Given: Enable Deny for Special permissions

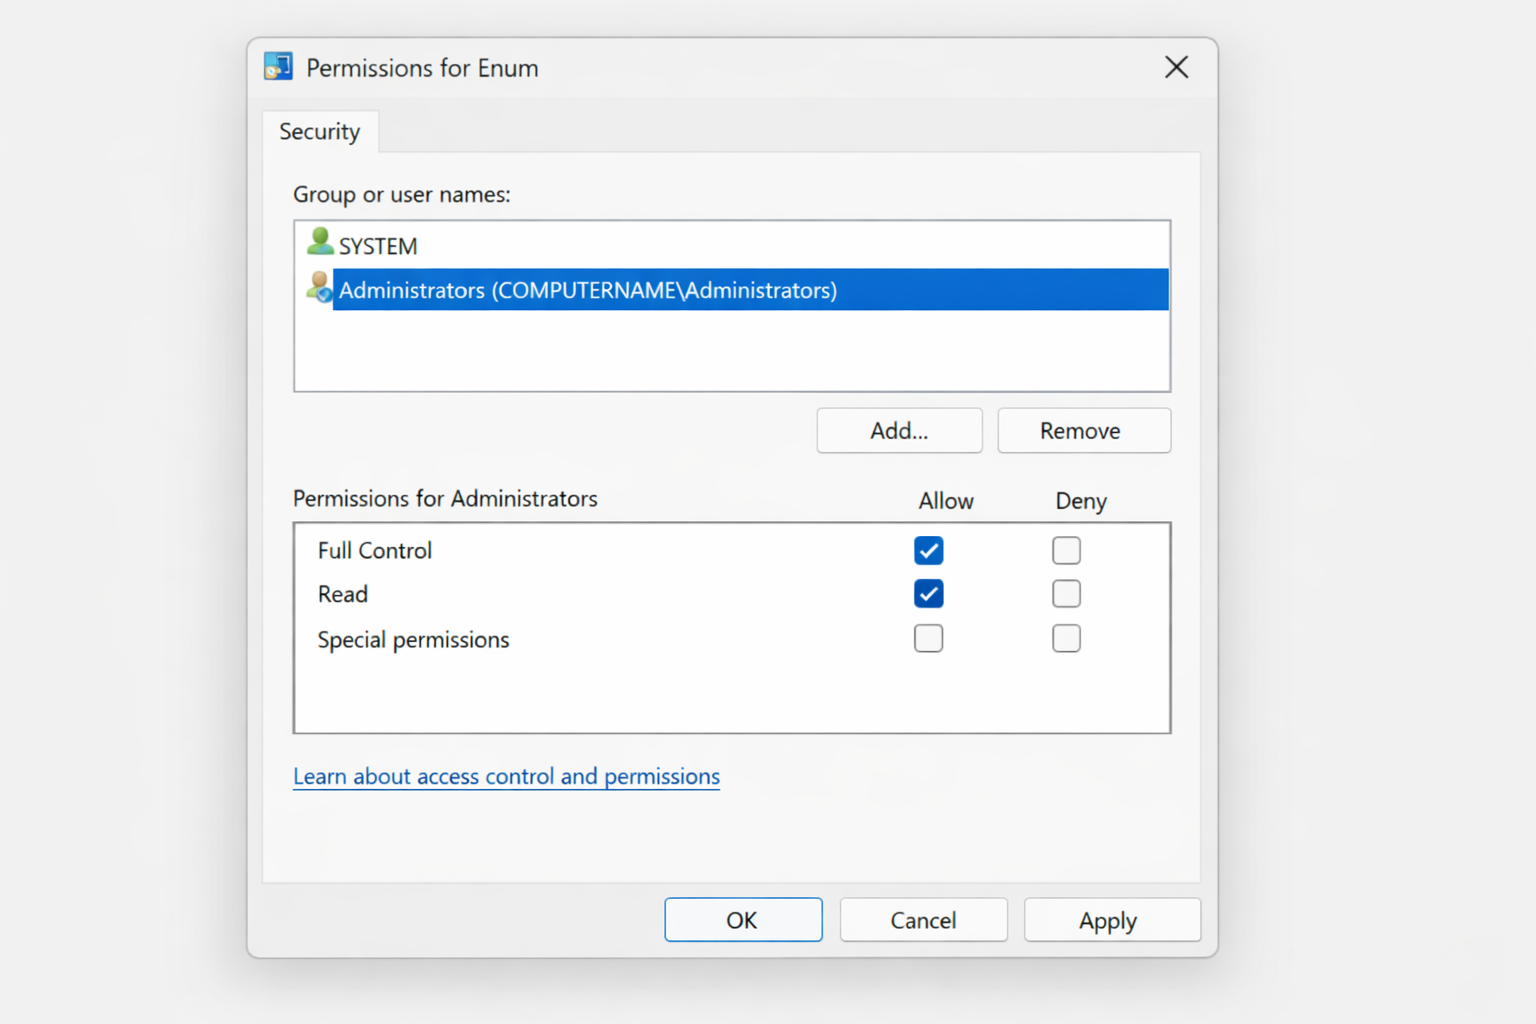Looking at the screenshot, I should pyautogui.click(x=1066, y=638).
